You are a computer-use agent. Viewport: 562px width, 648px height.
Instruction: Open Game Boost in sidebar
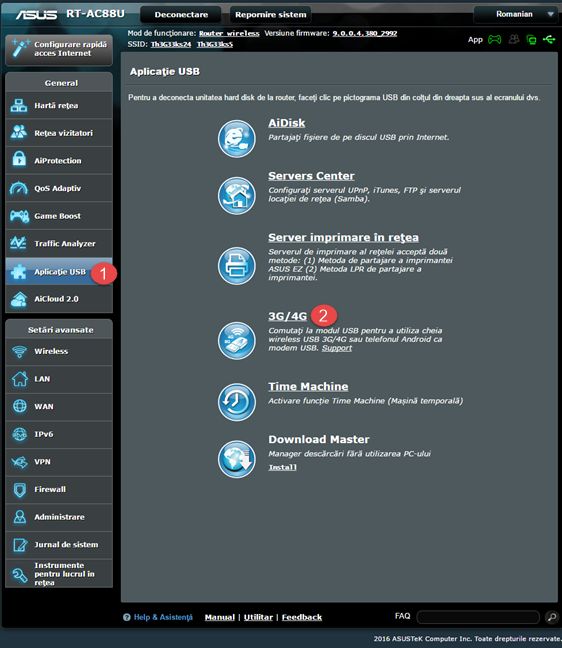pyautogui.click(x=59, y=216)
